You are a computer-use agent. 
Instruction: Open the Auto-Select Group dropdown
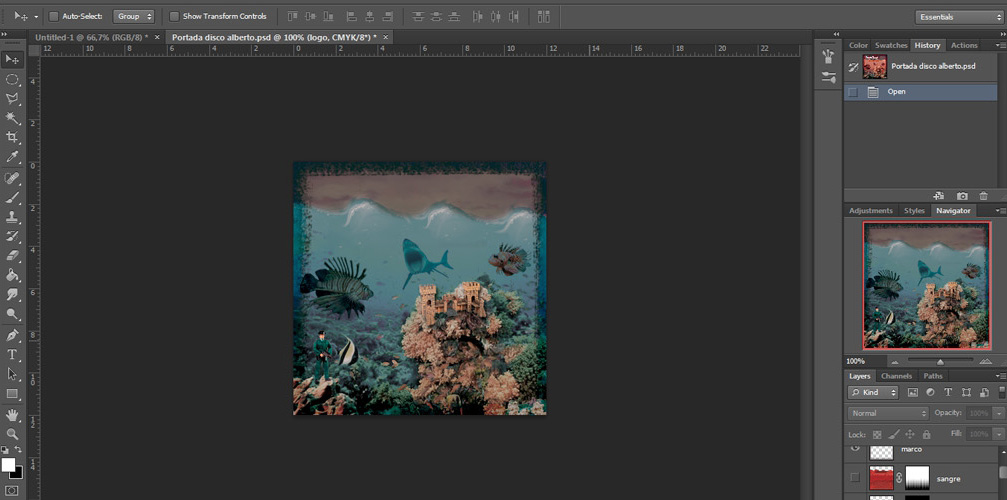point(134,17)
